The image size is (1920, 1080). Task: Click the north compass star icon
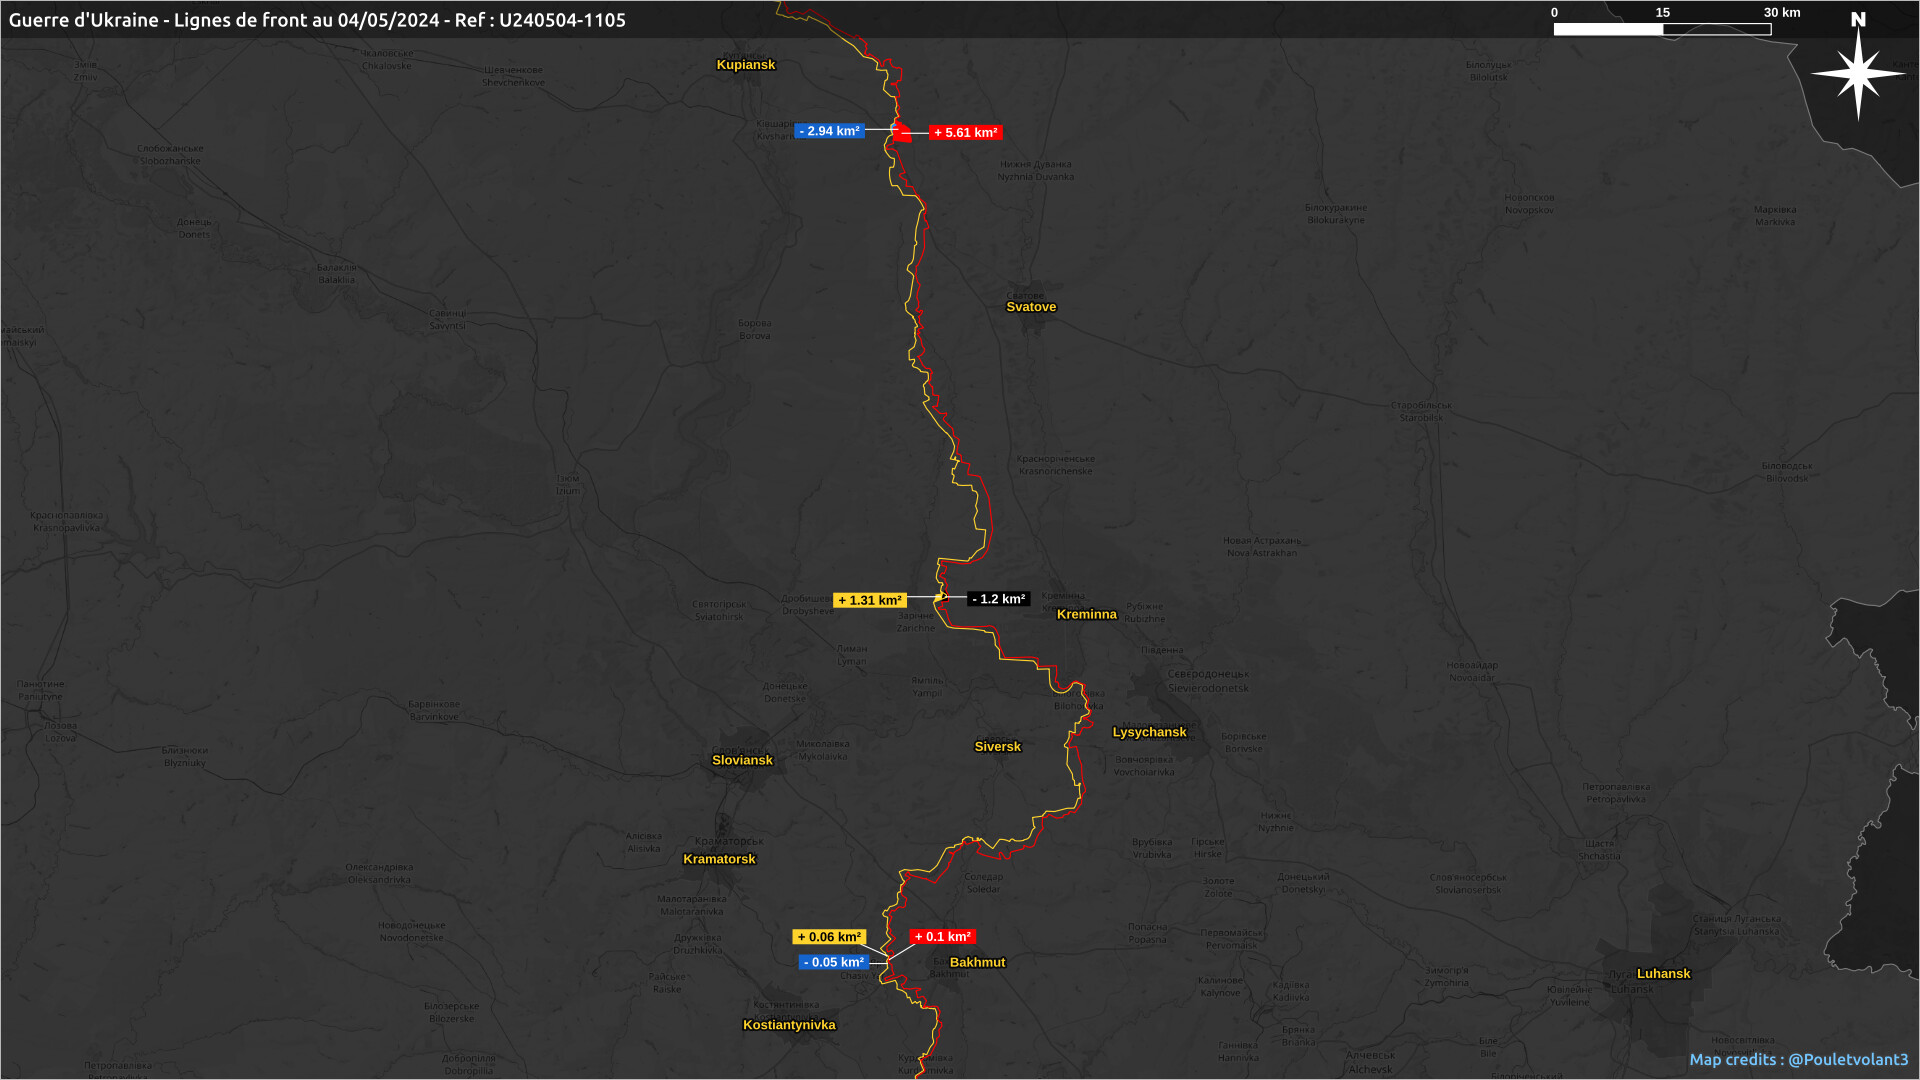click(x=1858, y=72)
